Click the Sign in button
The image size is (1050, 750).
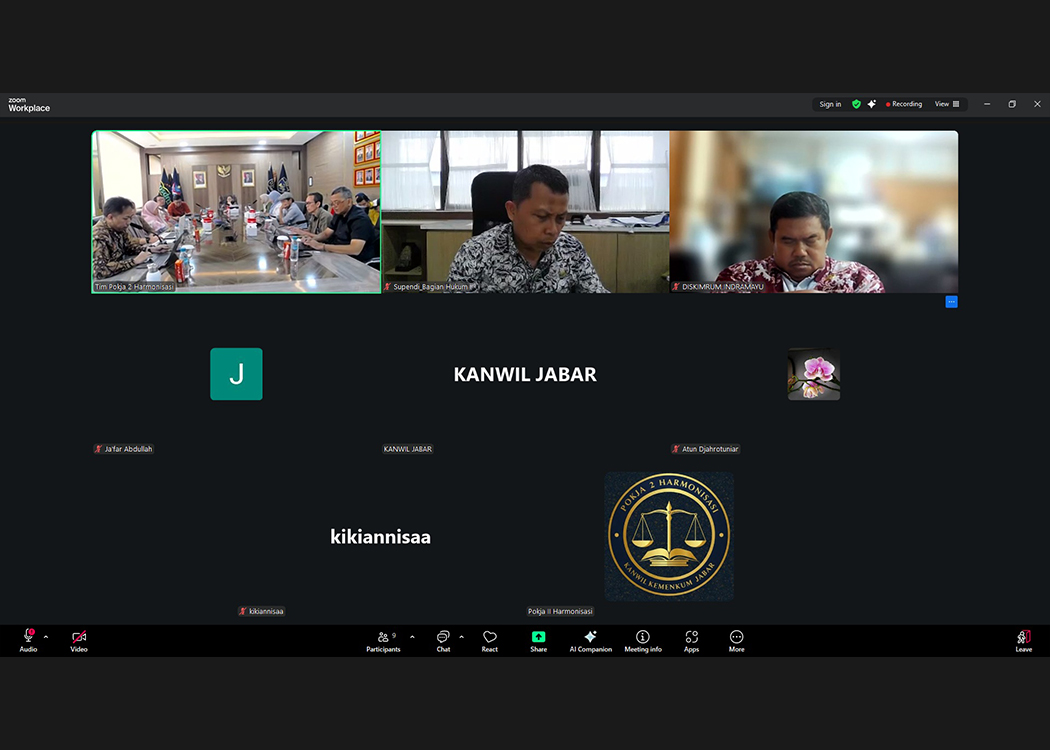(830, 104)
